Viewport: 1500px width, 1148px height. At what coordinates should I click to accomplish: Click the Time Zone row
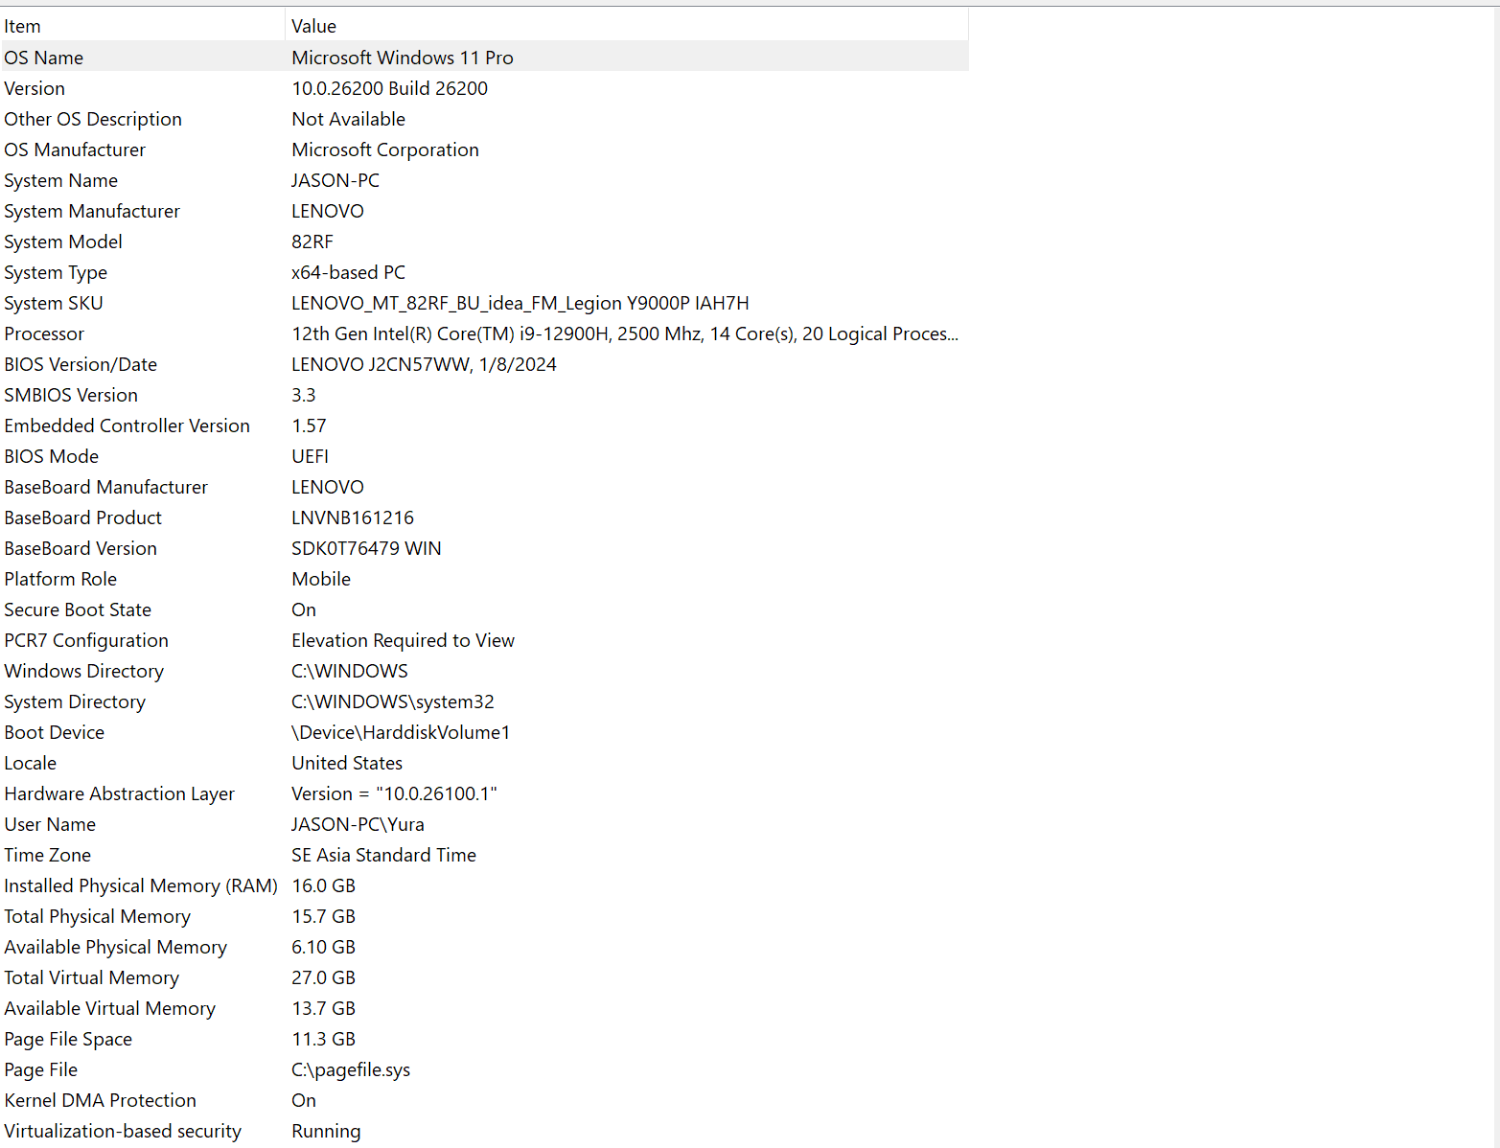(x=48, y=855)
